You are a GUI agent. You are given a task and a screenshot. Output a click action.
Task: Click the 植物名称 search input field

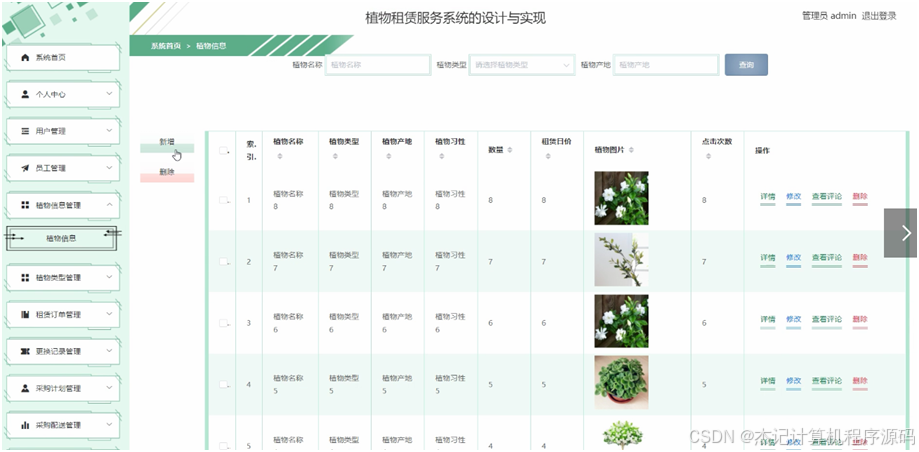pyautogui.click(x=378, y=65)
